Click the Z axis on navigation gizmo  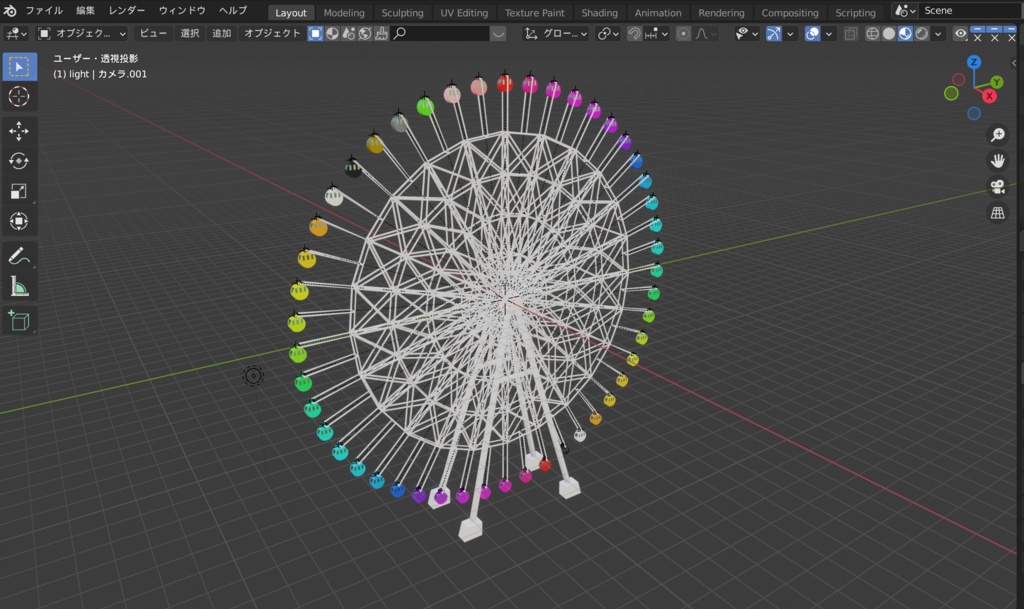tap(974, 62)
